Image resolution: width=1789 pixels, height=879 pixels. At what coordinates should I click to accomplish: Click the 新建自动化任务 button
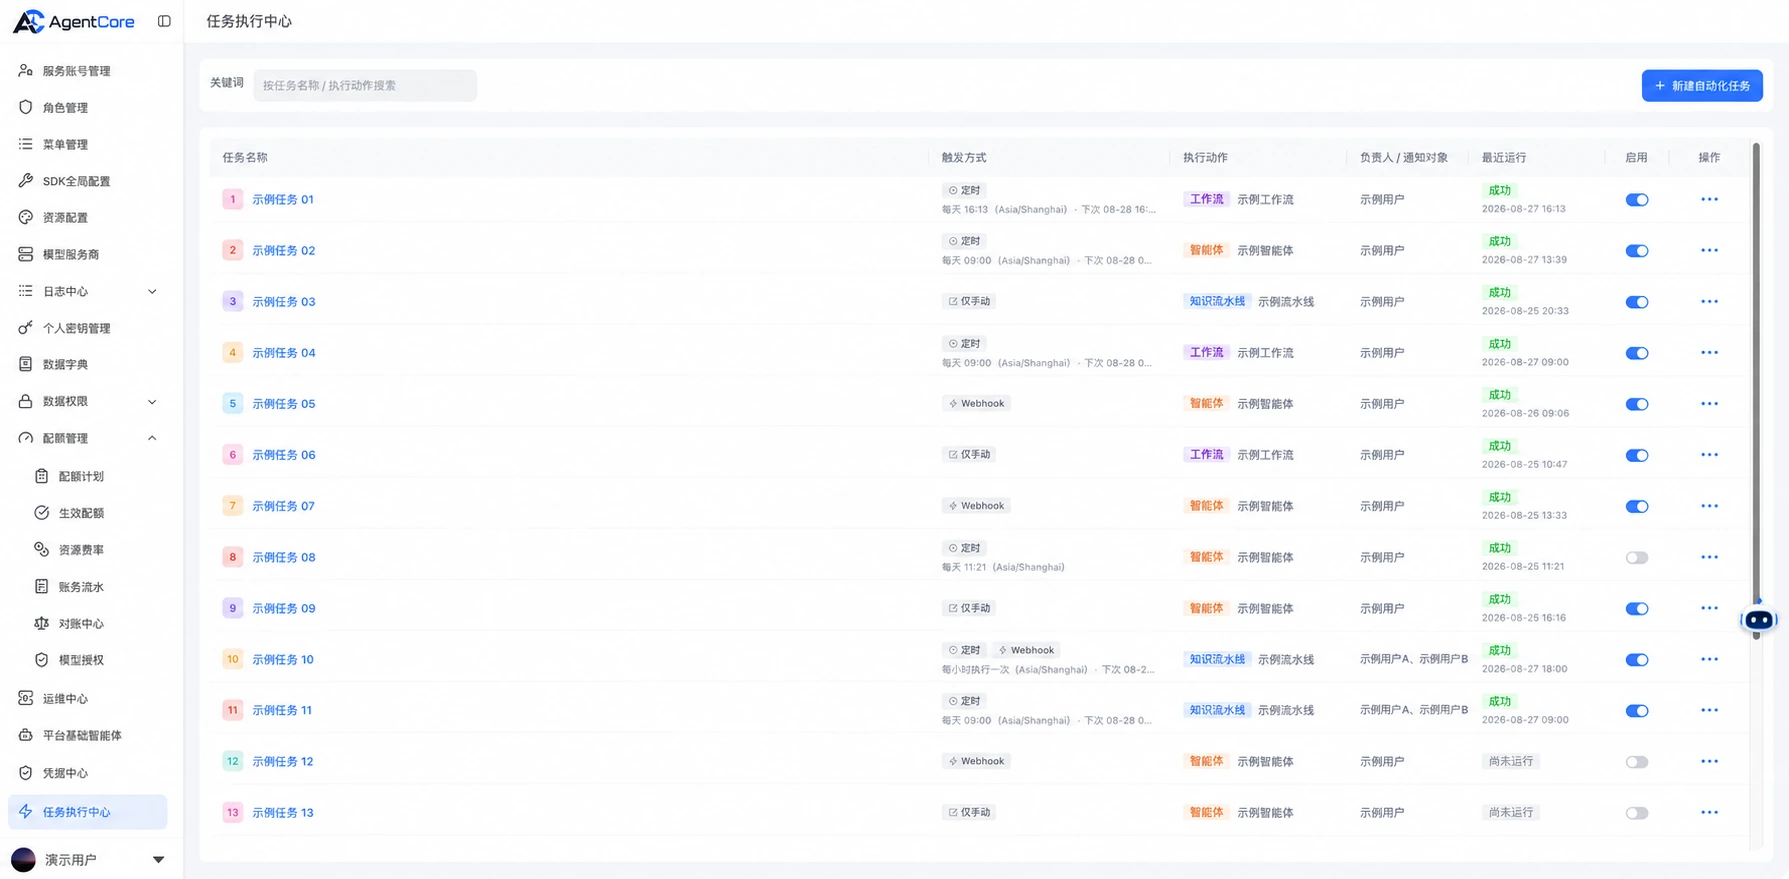1702,86
